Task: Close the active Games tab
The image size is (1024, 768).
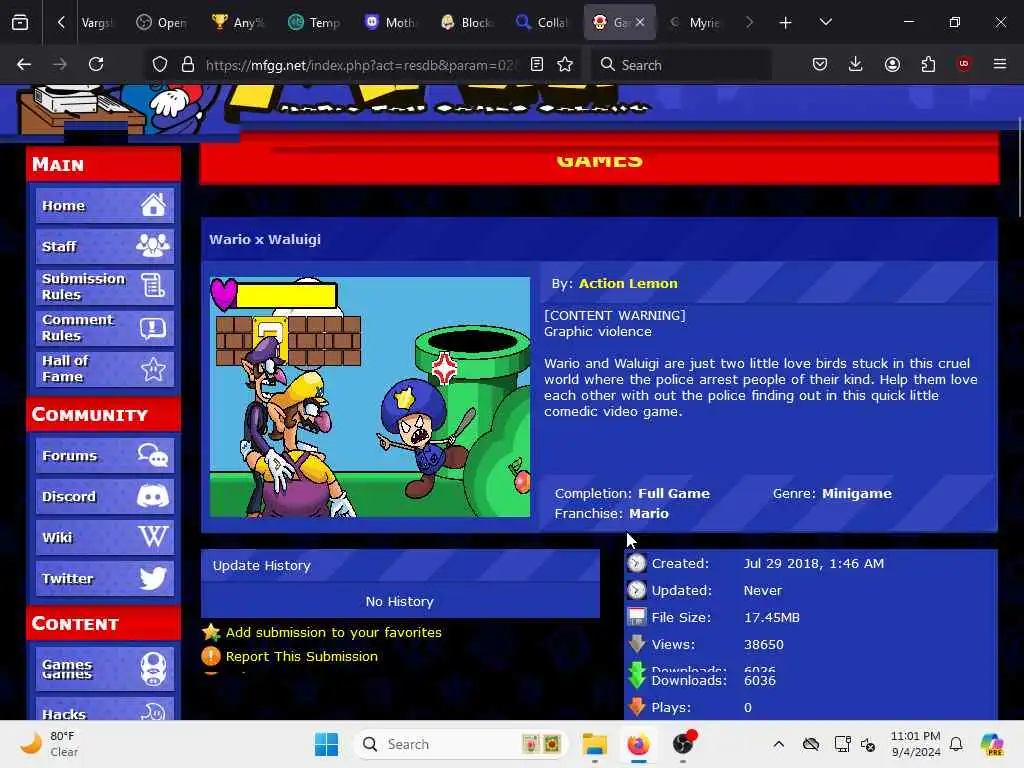Action: (x=640, y=22)
